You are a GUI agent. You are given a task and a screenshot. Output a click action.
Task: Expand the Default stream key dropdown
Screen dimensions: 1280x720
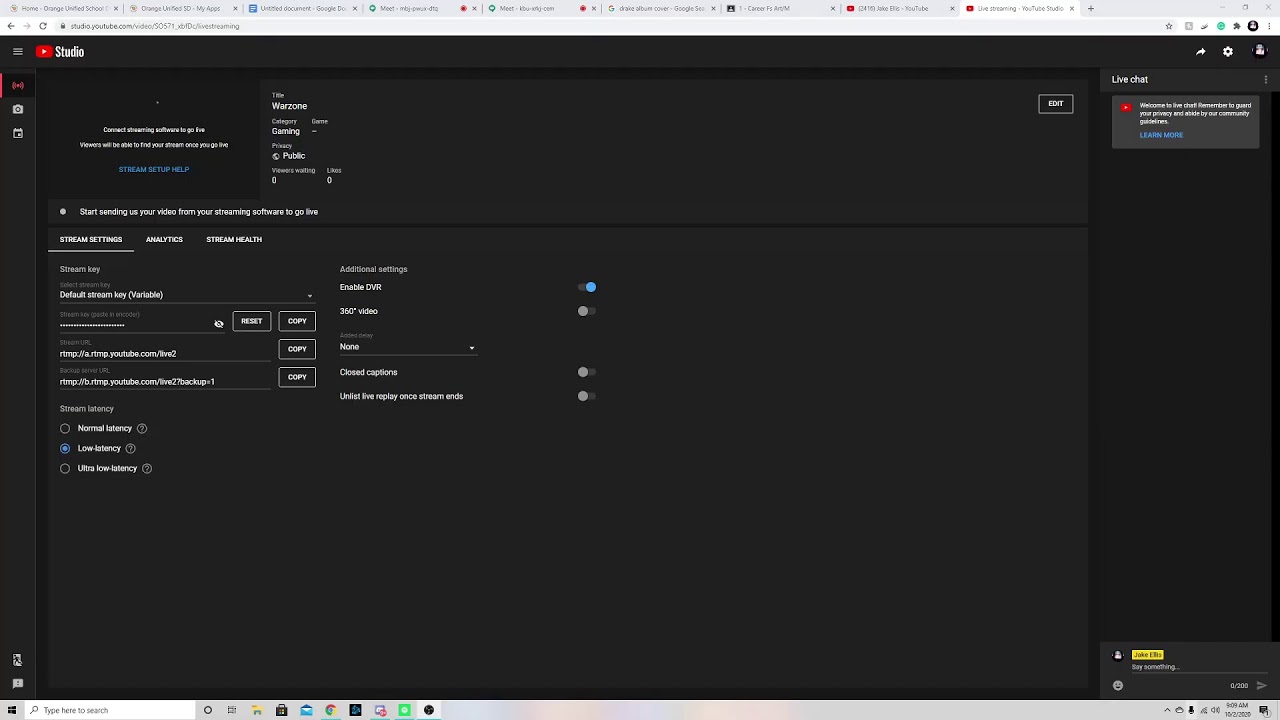pos(187,295)
